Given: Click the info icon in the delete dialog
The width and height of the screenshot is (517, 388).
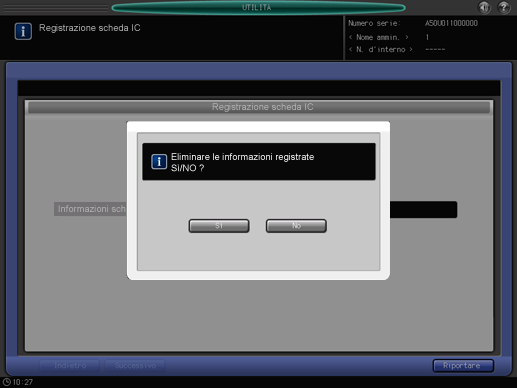Looking at the screenshot, I should pyautogui.click(x=159, y=162).
